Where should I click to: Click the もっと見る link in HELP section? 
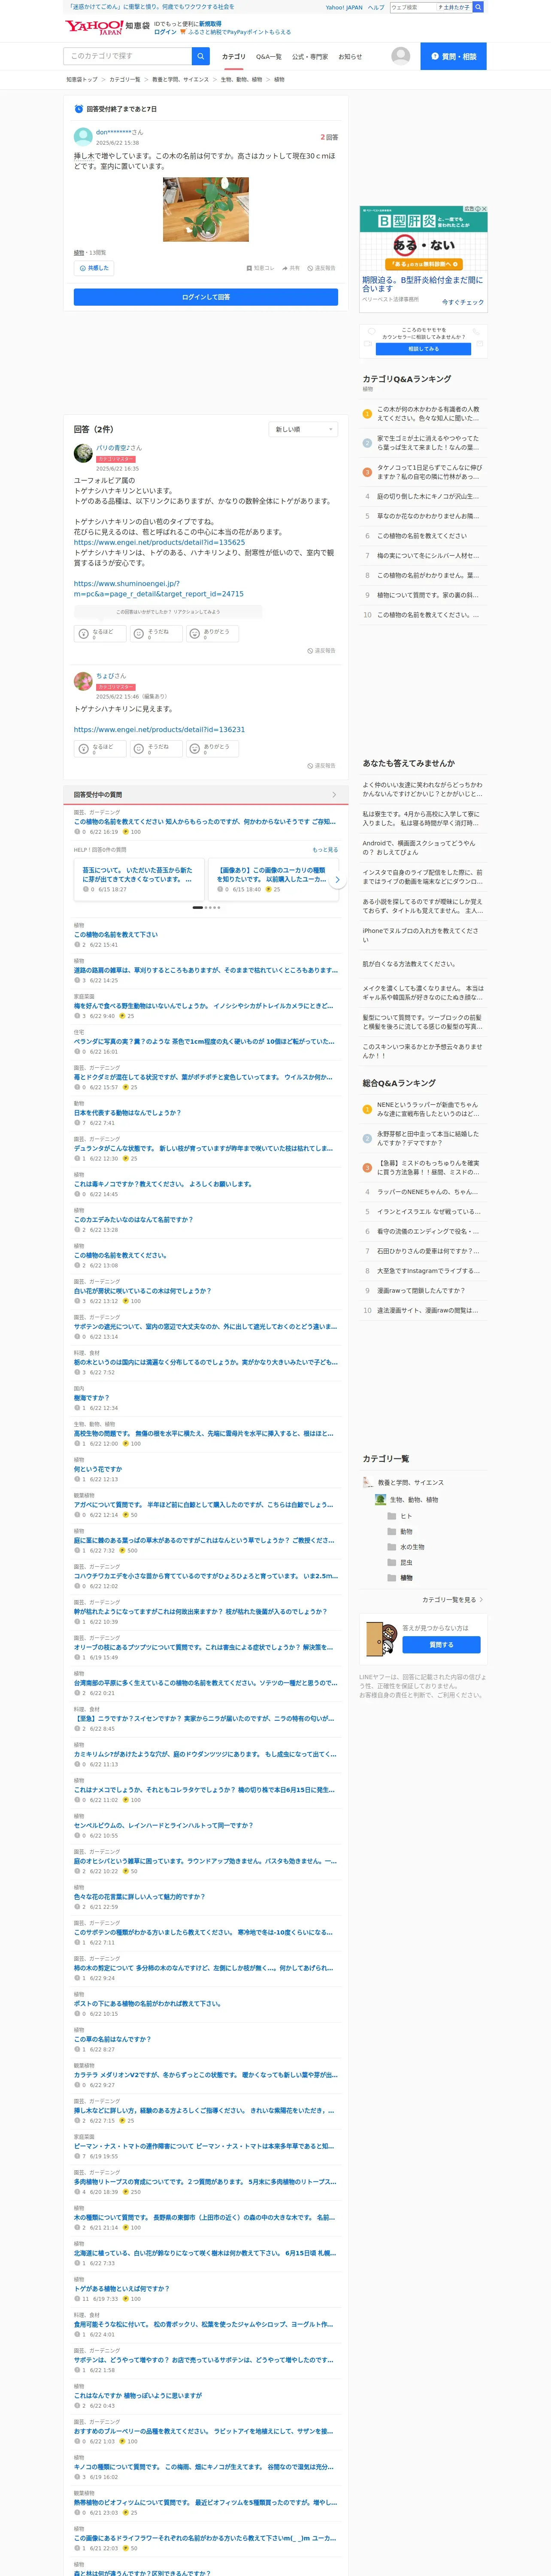(325, 850)
